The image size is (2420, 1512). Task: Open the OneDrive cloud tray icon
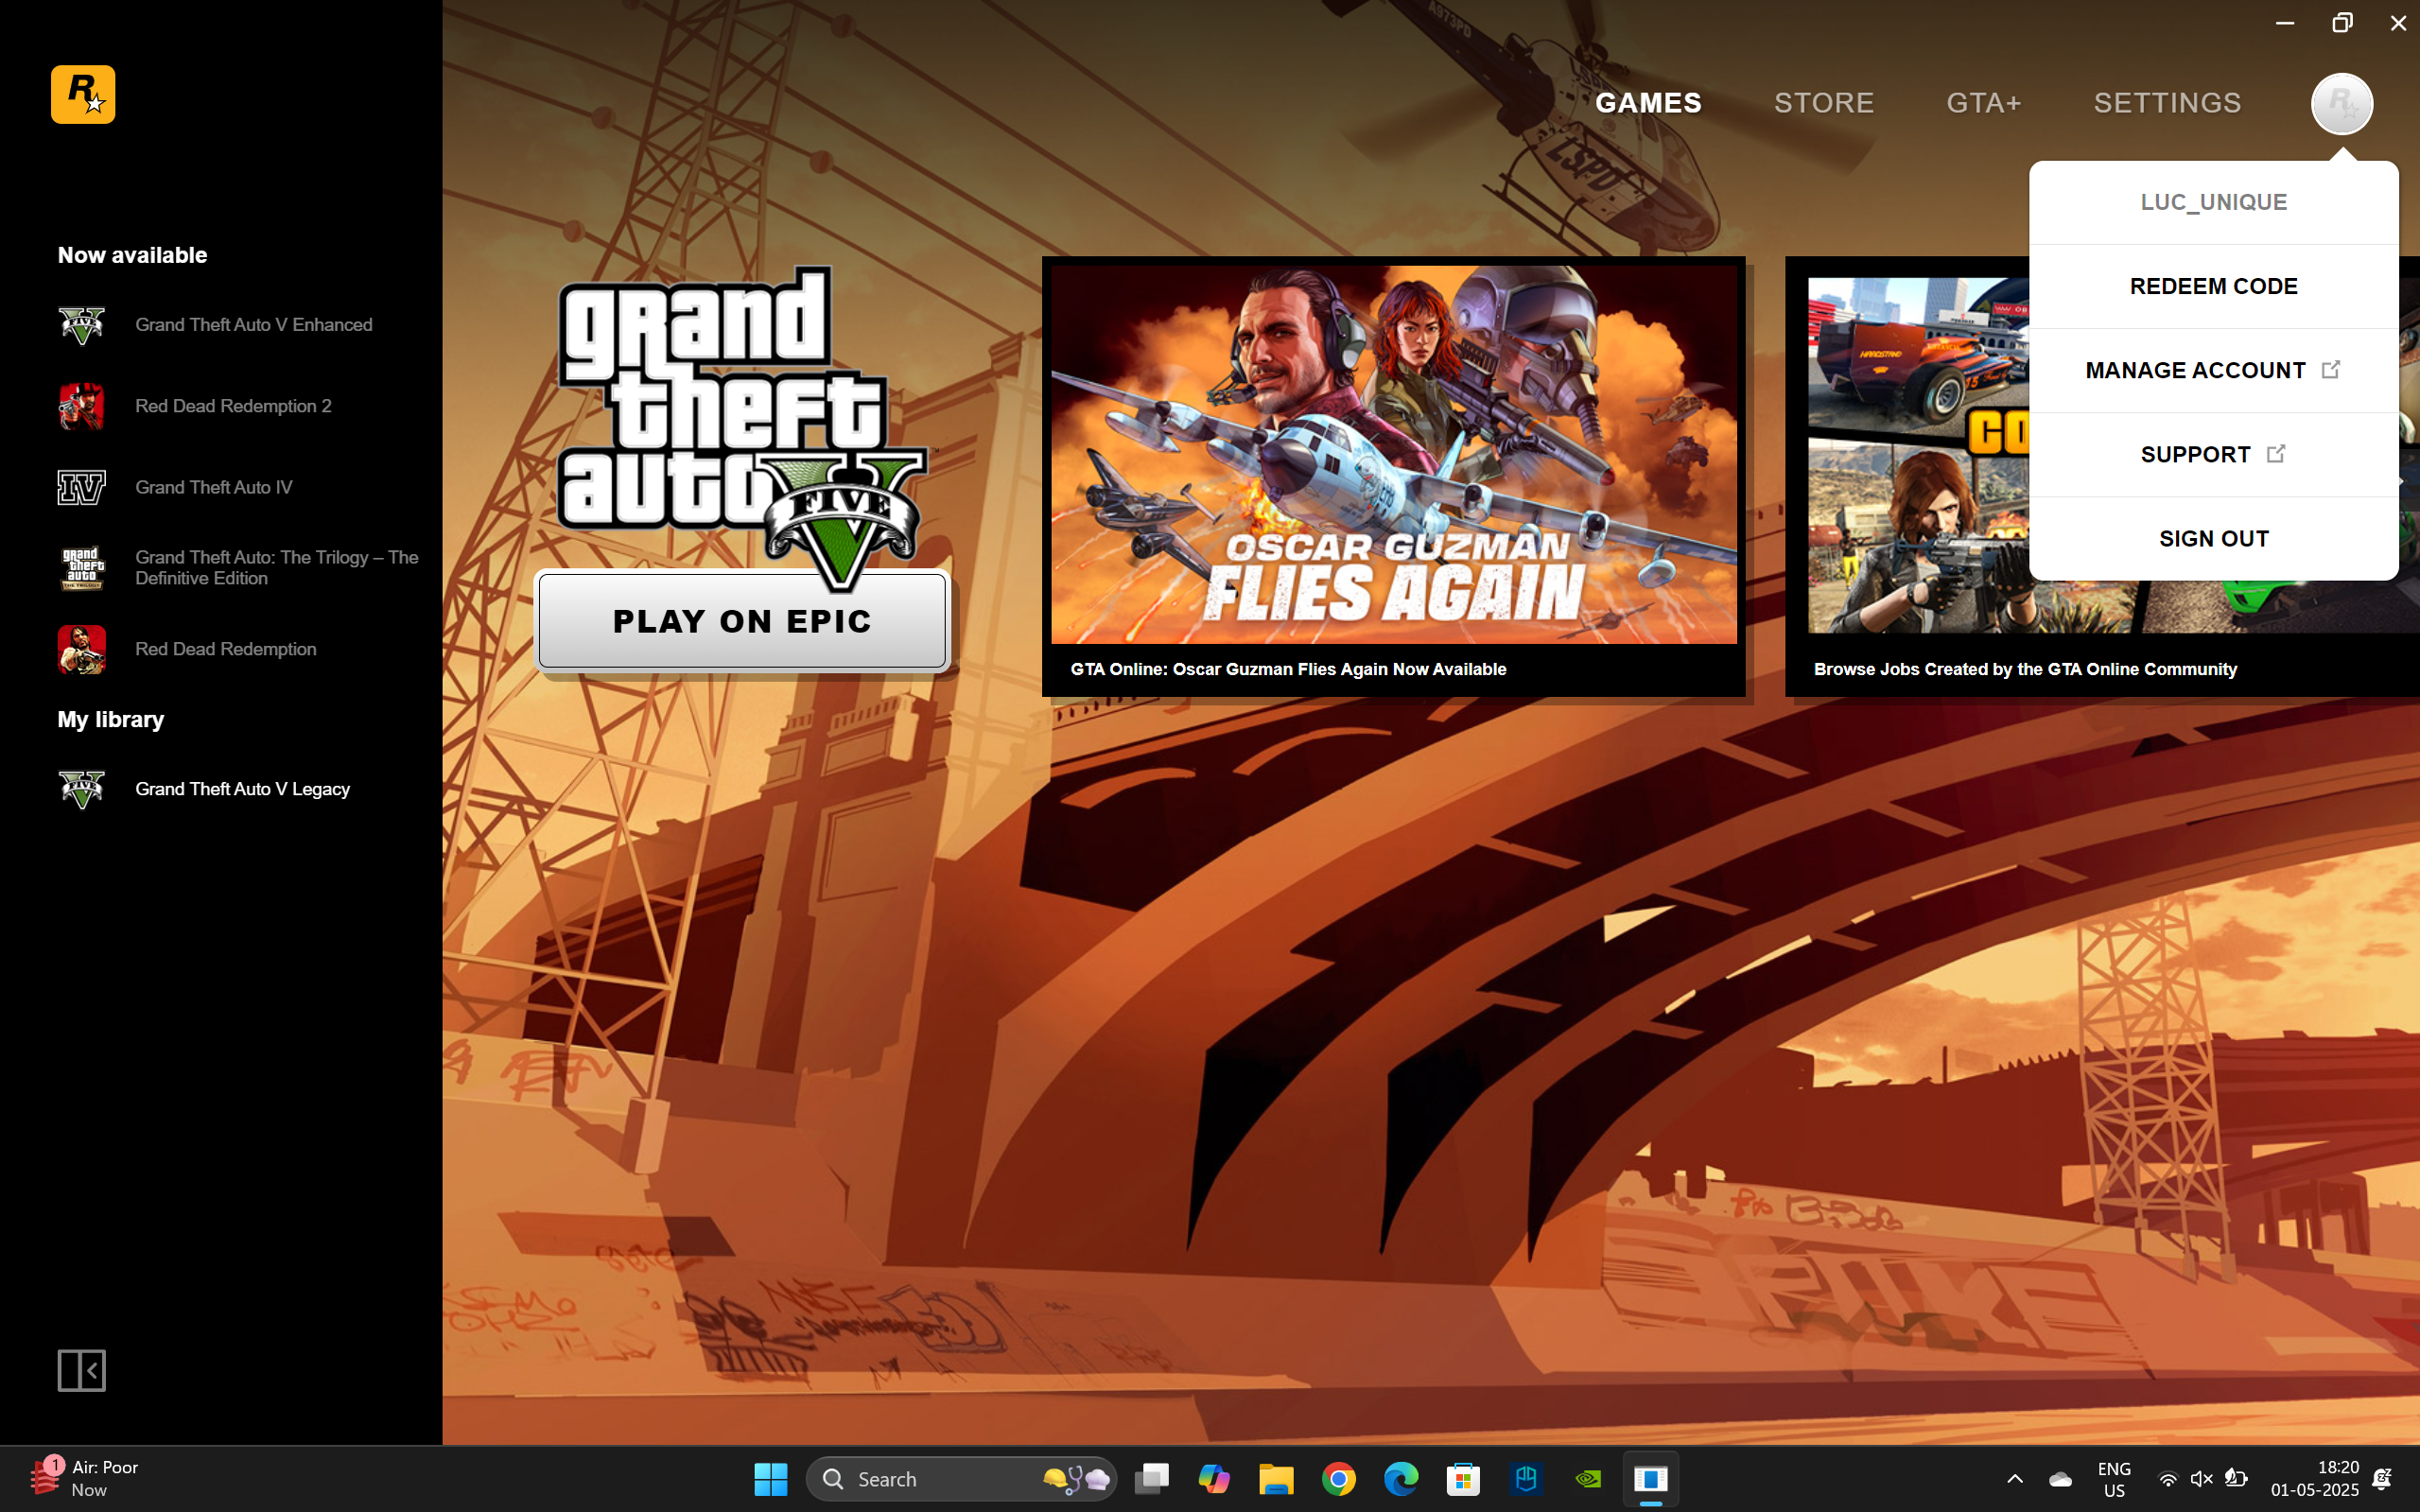point(2060,1479)
